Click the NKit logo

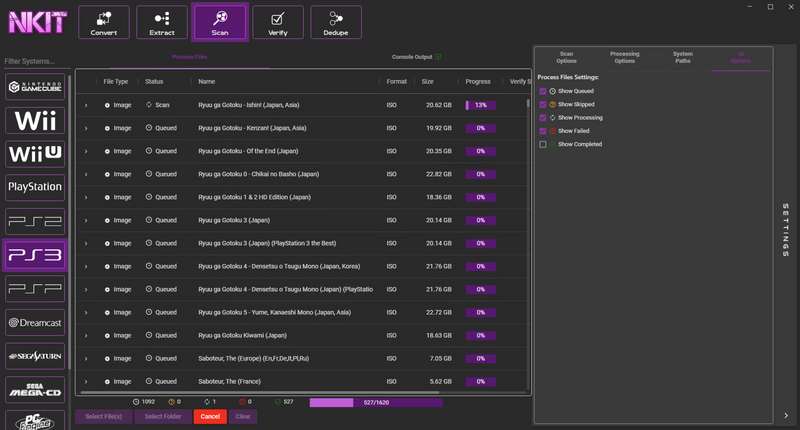37,22
